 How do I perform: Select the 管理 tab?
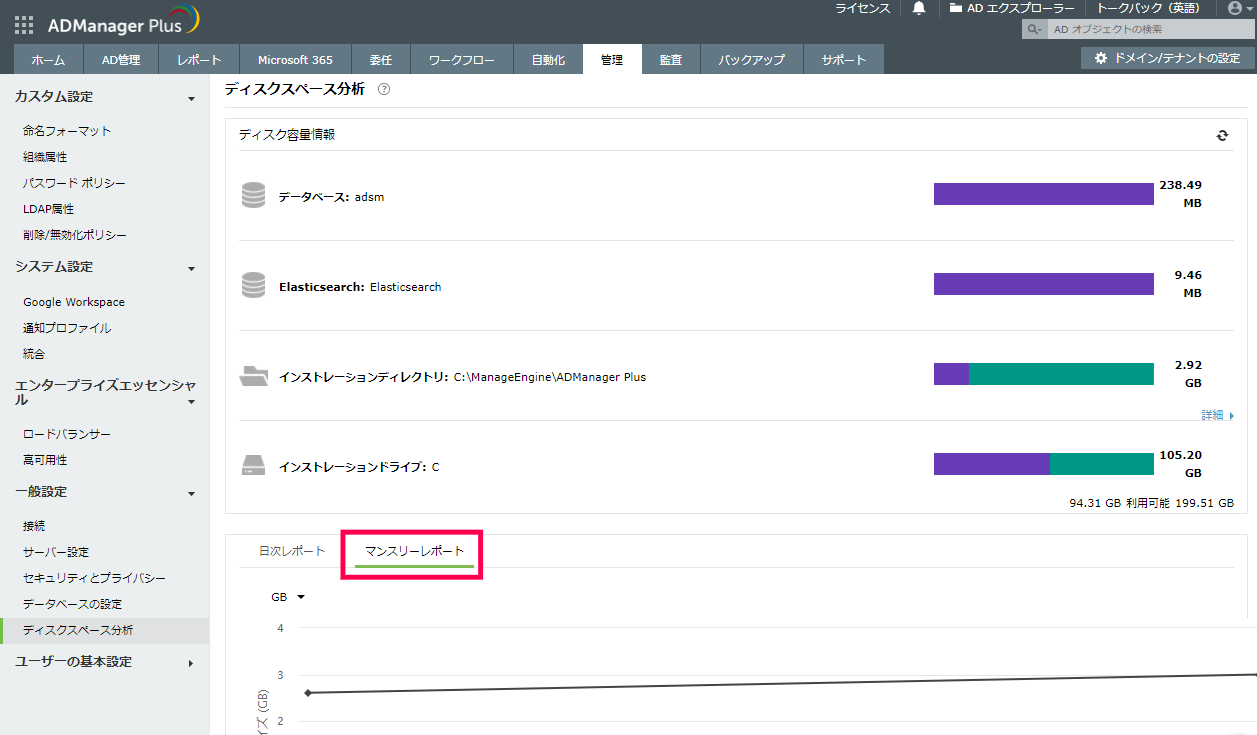click(x=612, y=60)
